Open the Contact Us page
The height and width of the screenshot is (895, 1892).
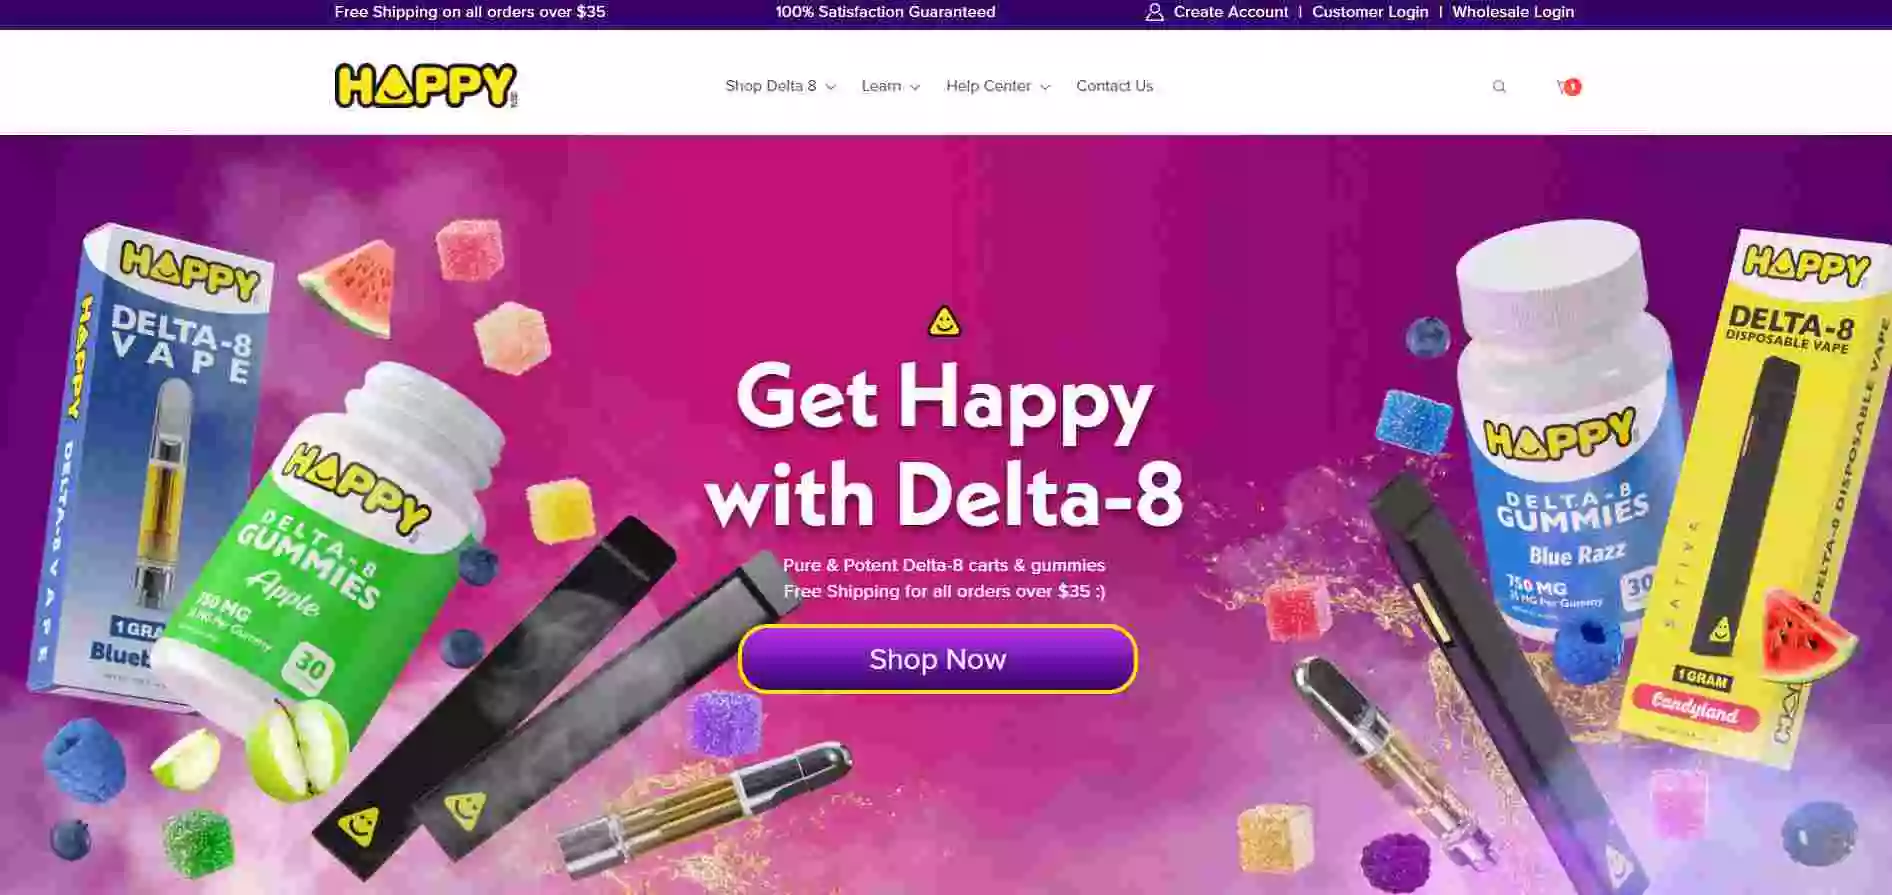(1114, 86)
